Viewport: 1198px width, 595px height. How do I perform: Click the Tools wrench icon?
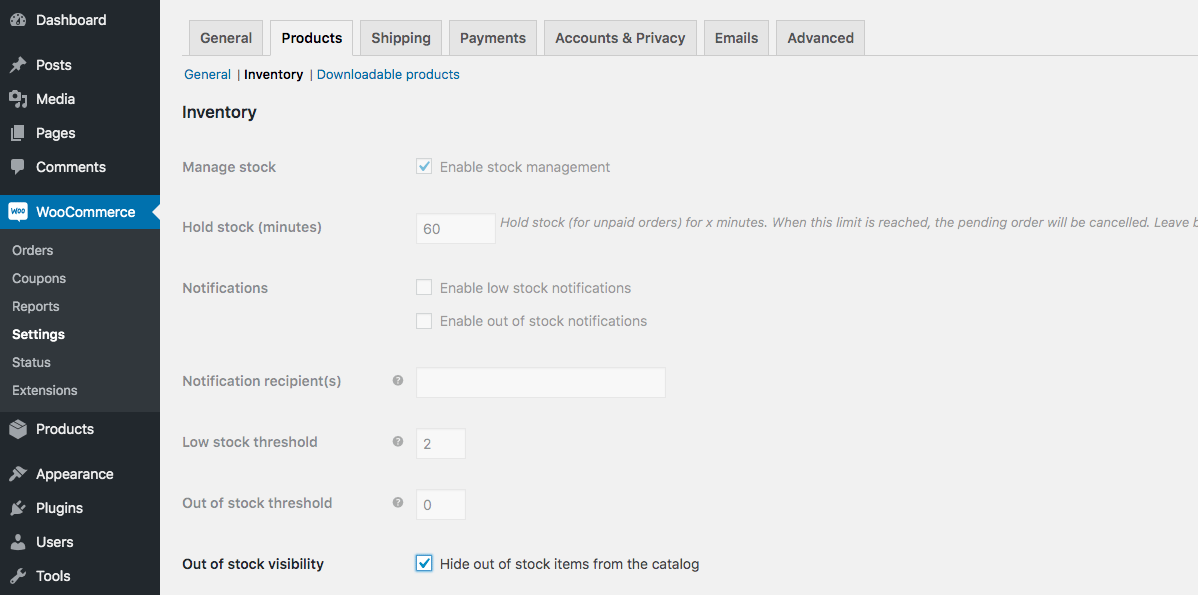[18, 576]
